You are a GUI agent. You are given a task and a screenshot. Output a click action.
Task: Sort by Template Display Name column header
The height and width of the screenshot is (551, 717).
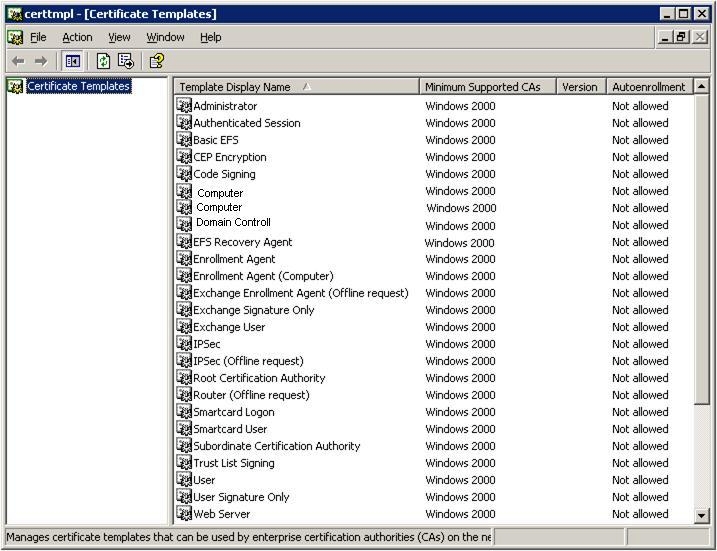point(296,87)
